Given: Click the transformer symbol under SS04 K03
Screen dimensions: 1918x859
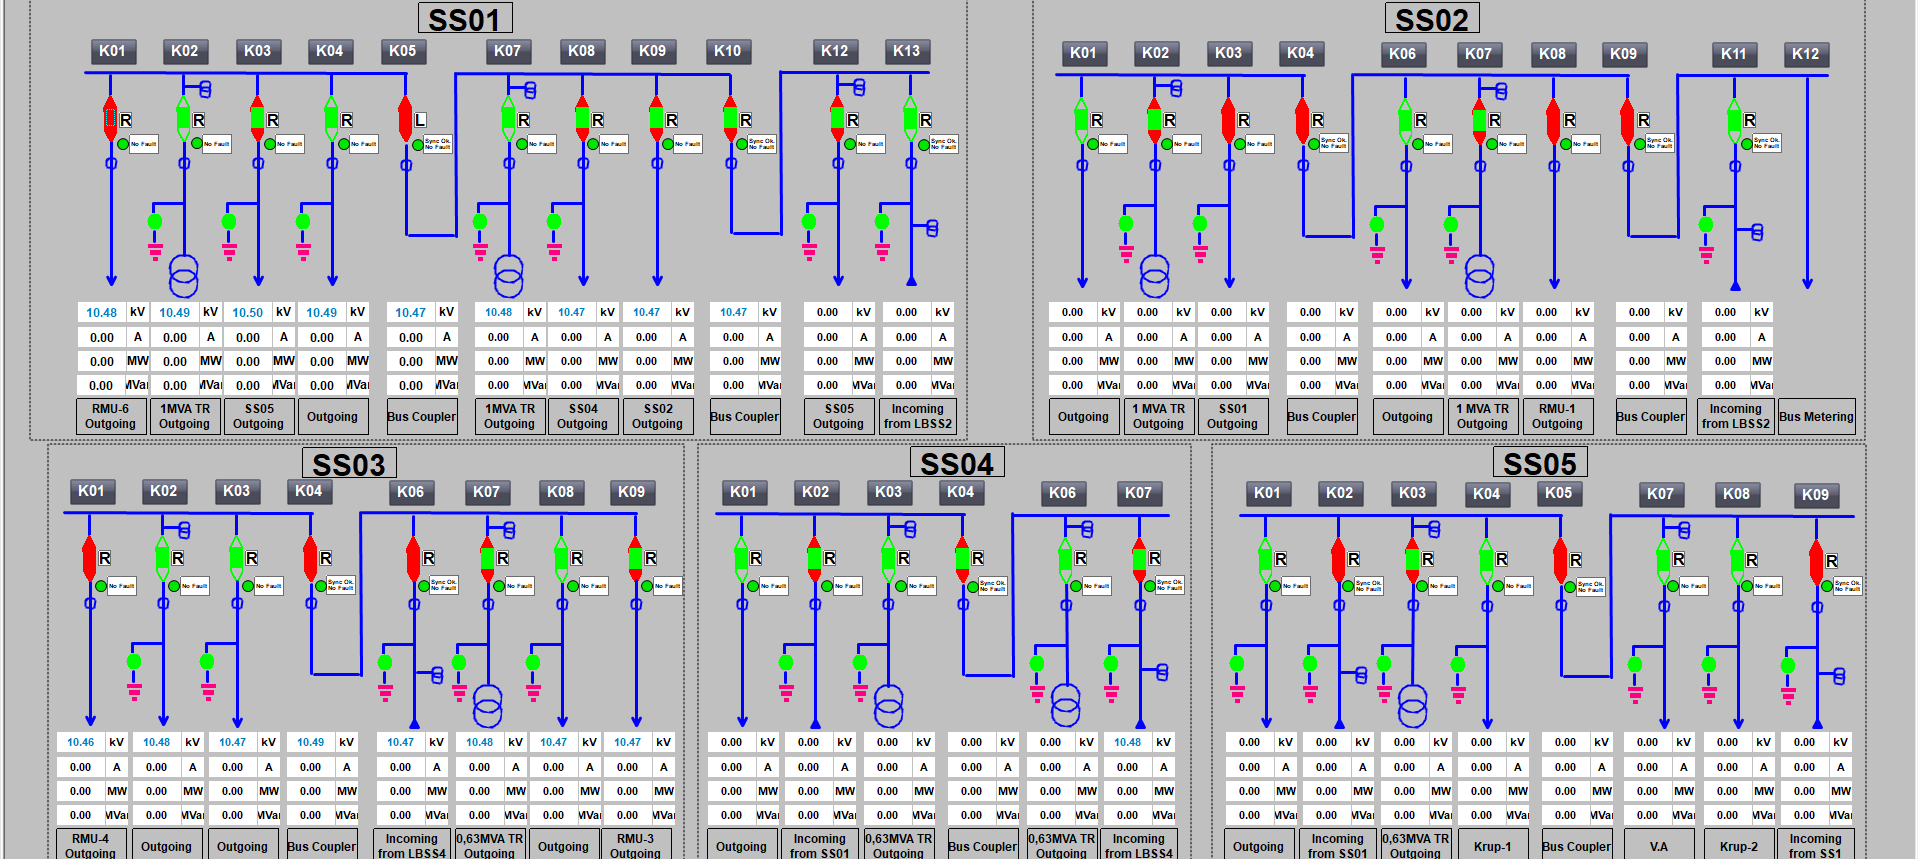Looking at the screenshot, I should pyautogui.click(x=888, y=705).
